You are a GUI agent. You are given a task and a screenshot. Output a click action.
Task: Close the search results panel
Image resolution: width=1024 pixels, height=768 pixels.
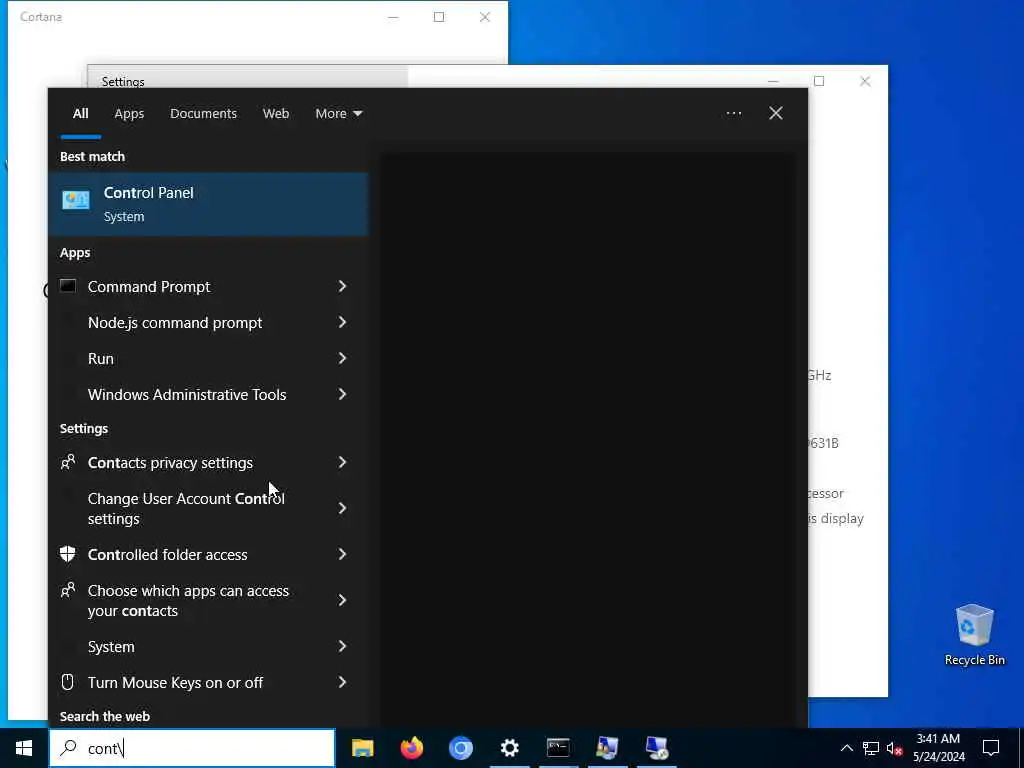point(776,113)
